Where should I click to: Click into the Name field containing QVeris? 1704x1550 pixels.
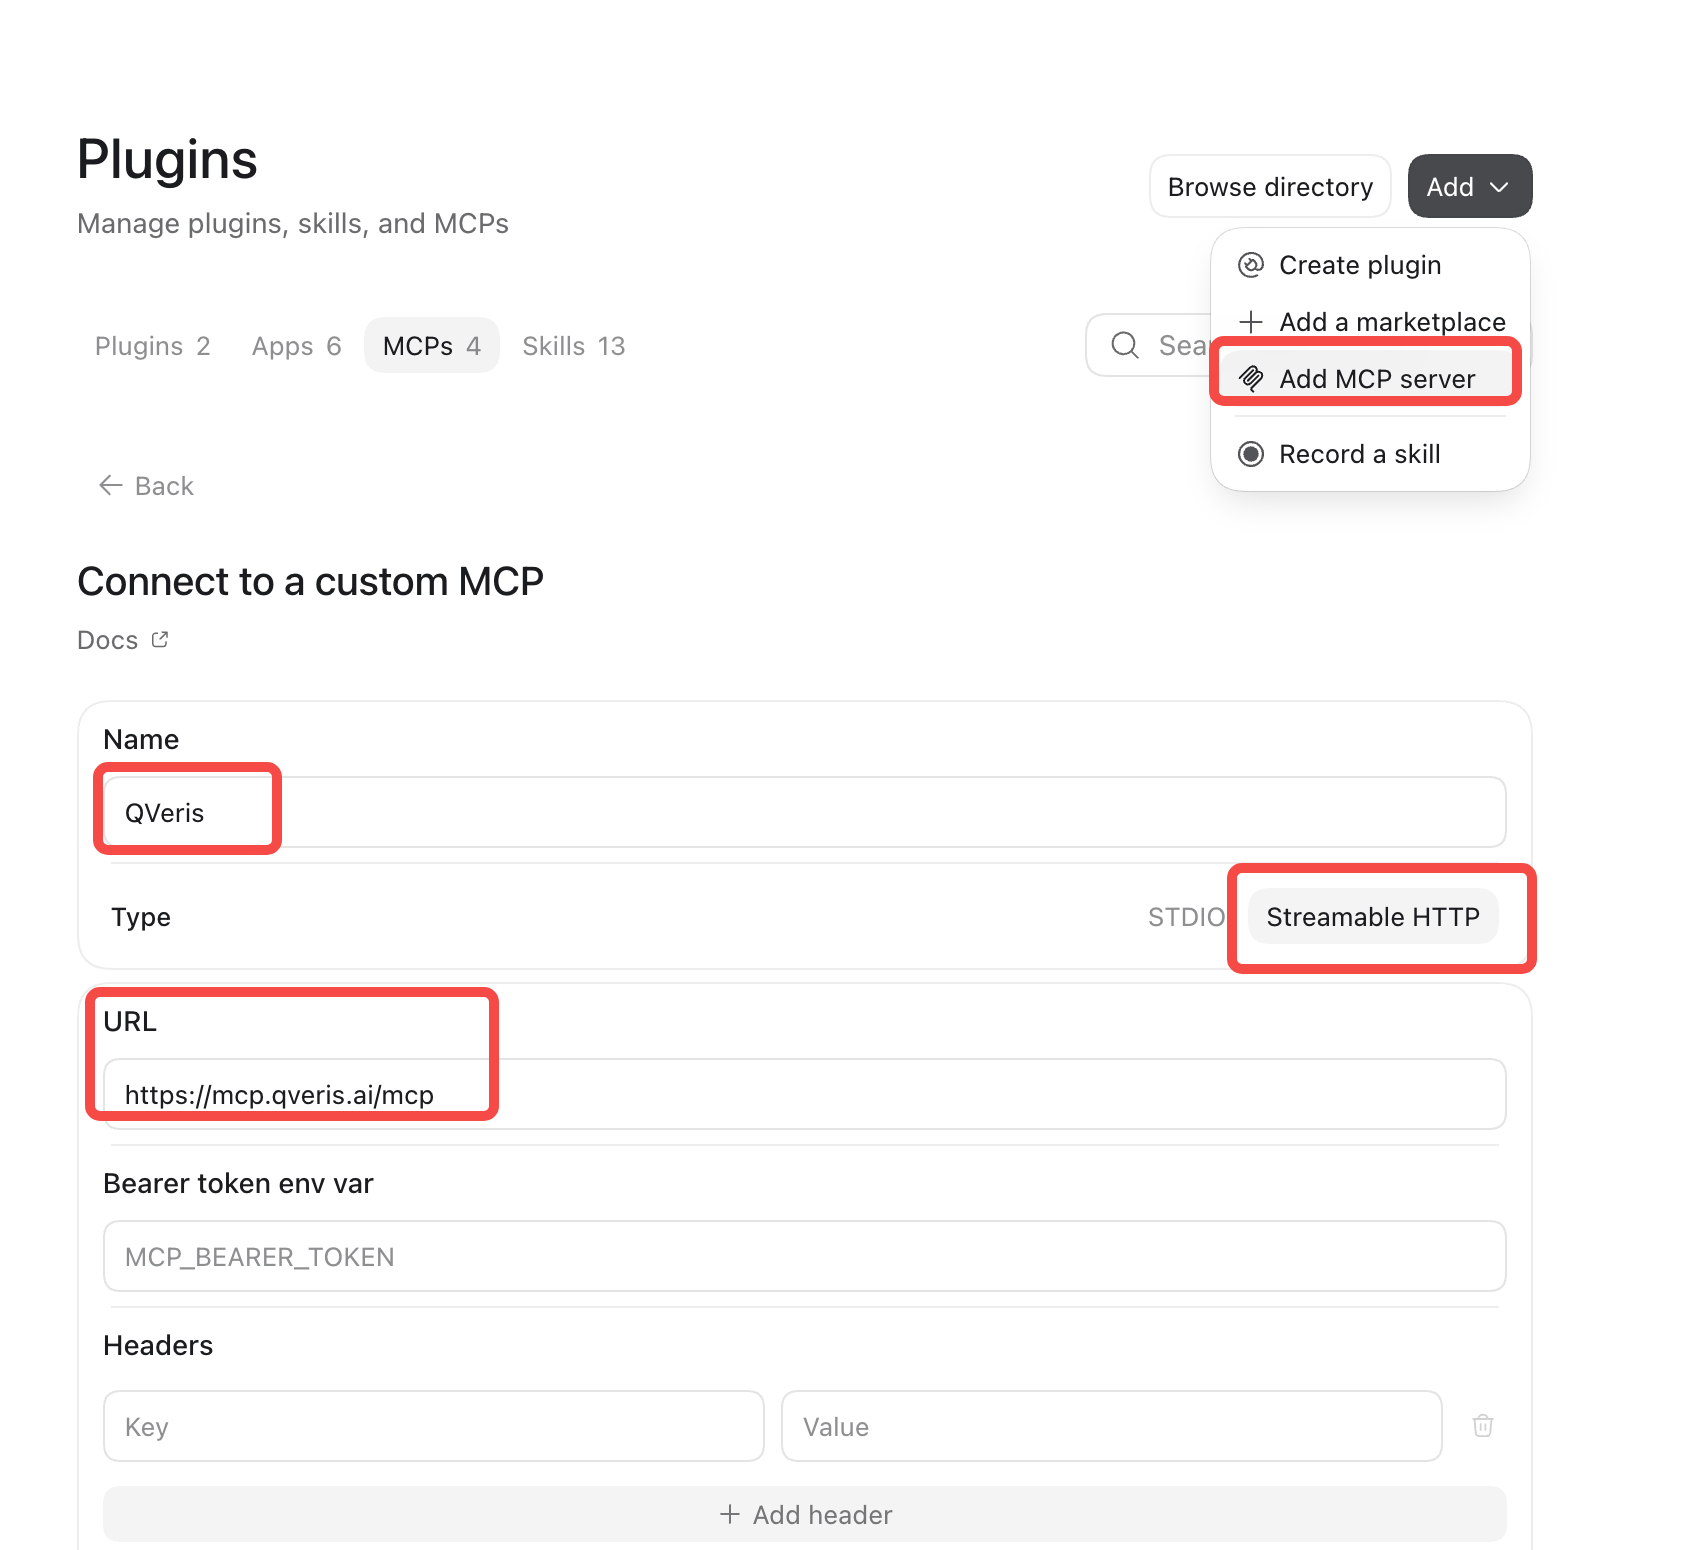click(805, 812)
